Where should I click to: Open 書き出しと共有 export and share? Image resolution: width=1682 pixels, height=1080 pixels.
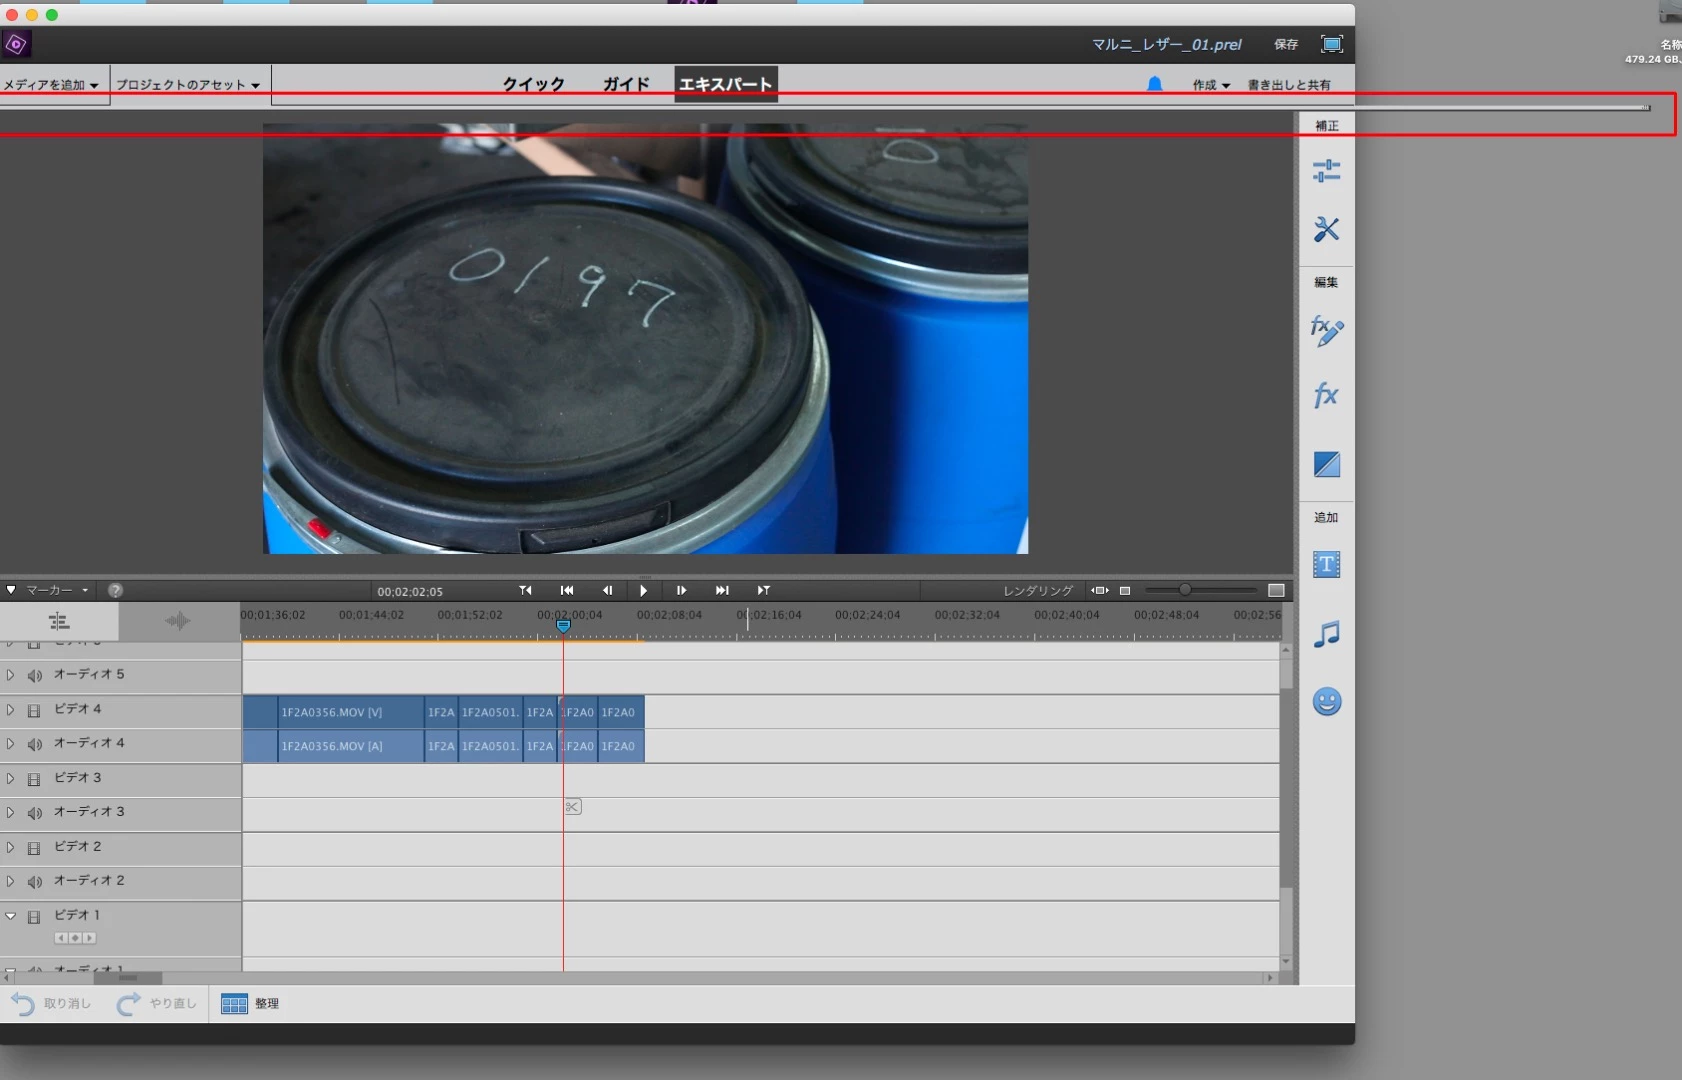coord(1289,85)
